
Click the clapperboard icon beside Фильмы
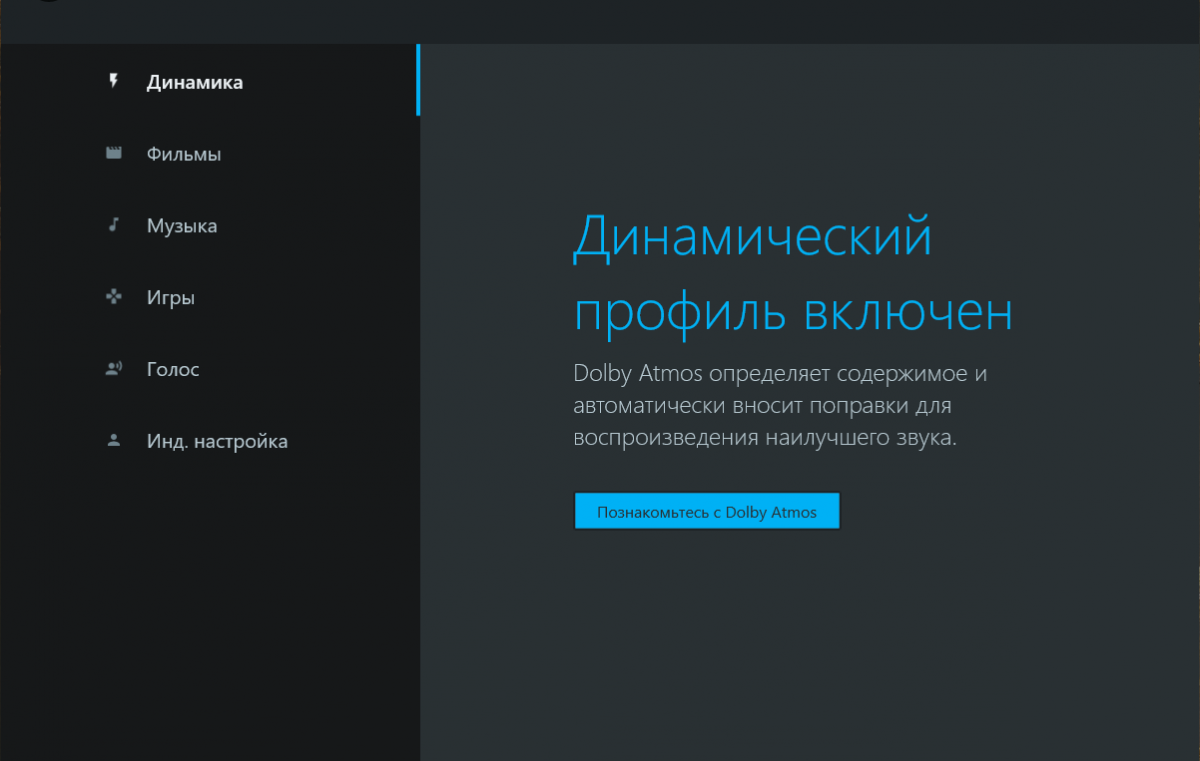coord(113,153)
